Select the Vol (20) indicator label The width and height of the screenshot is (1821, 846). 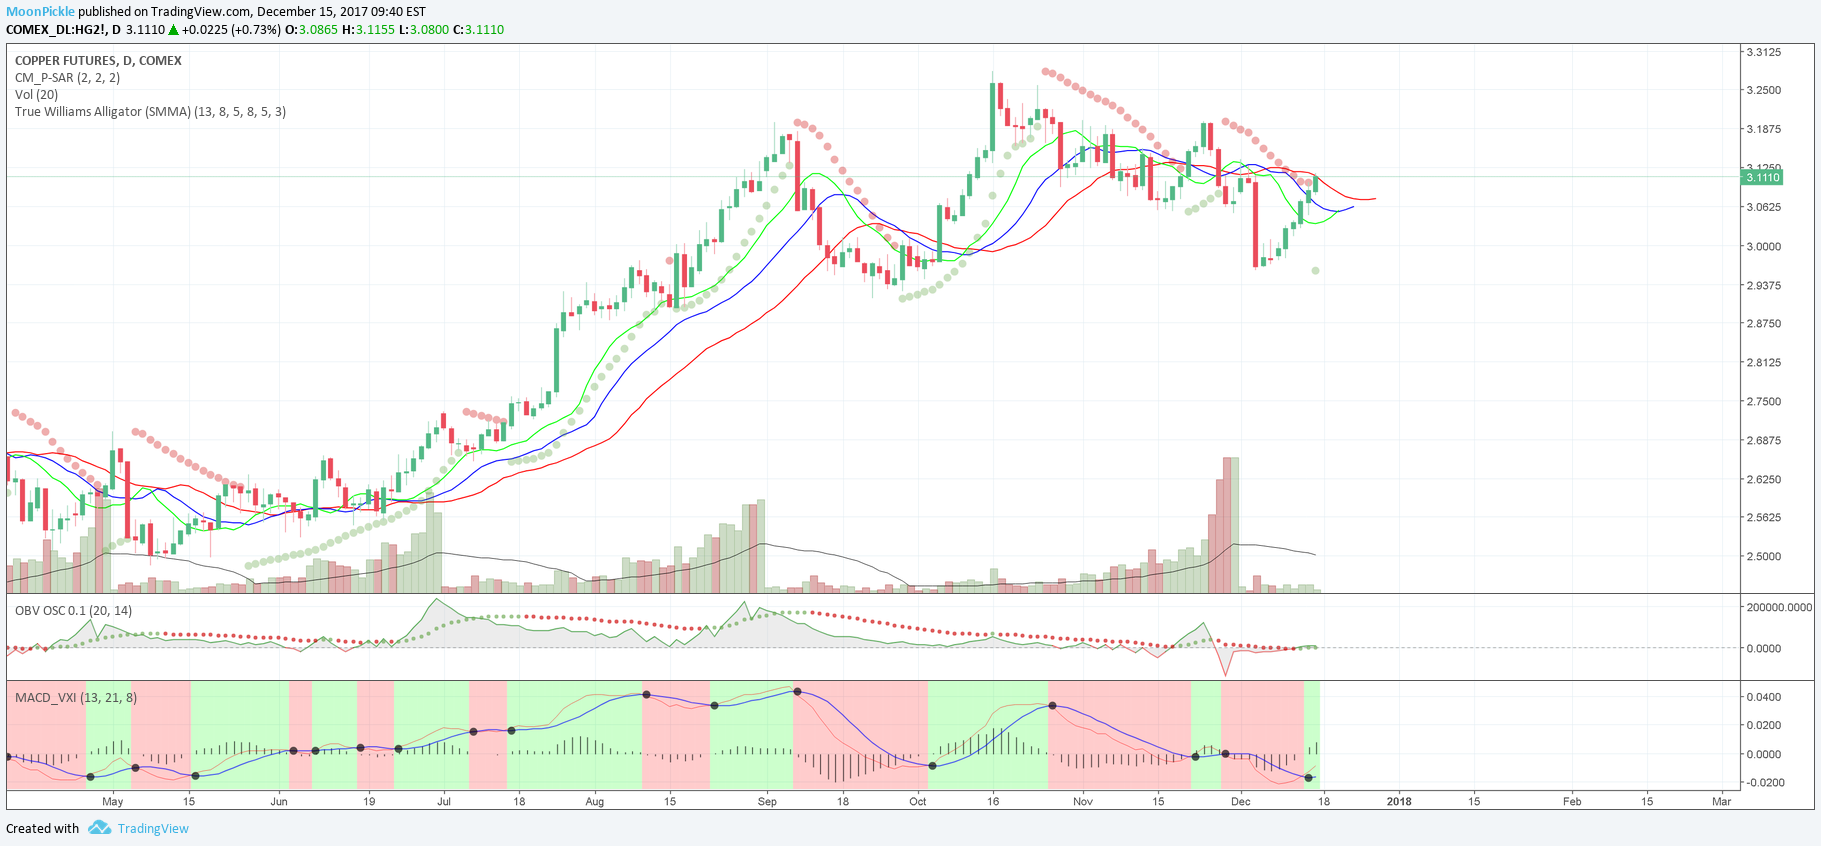(36, 94)
